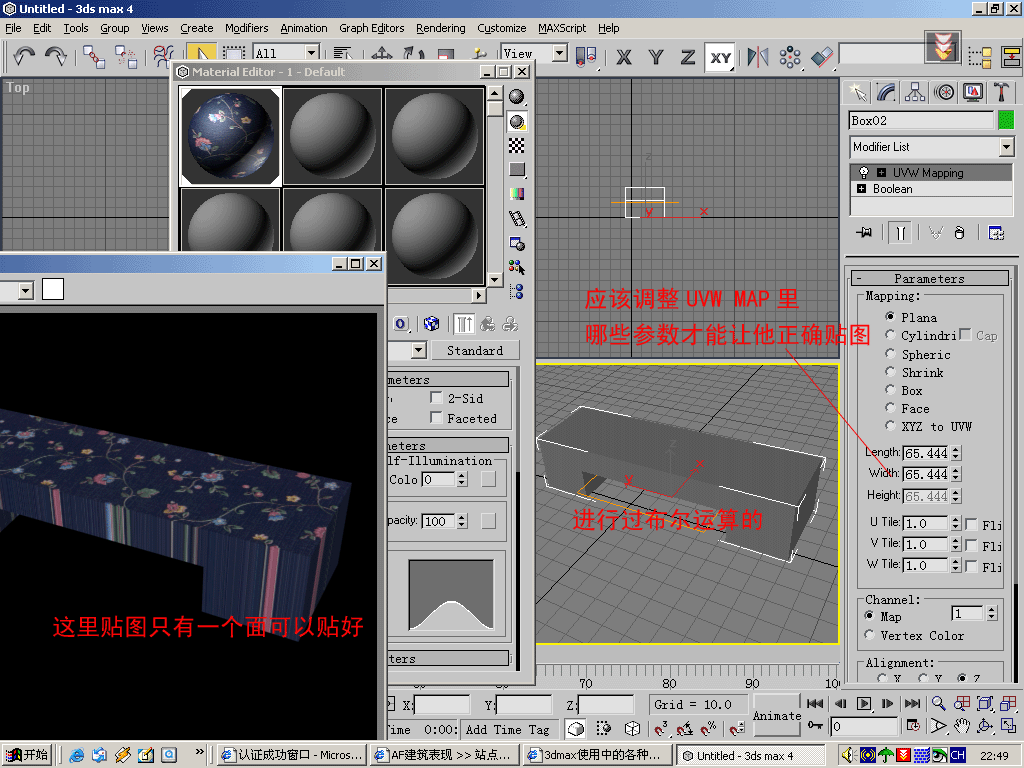The height and width of the screenshot is (768, 1024).
Task: Switch to the Create command panel tab
Action: (x=857, y=92)
